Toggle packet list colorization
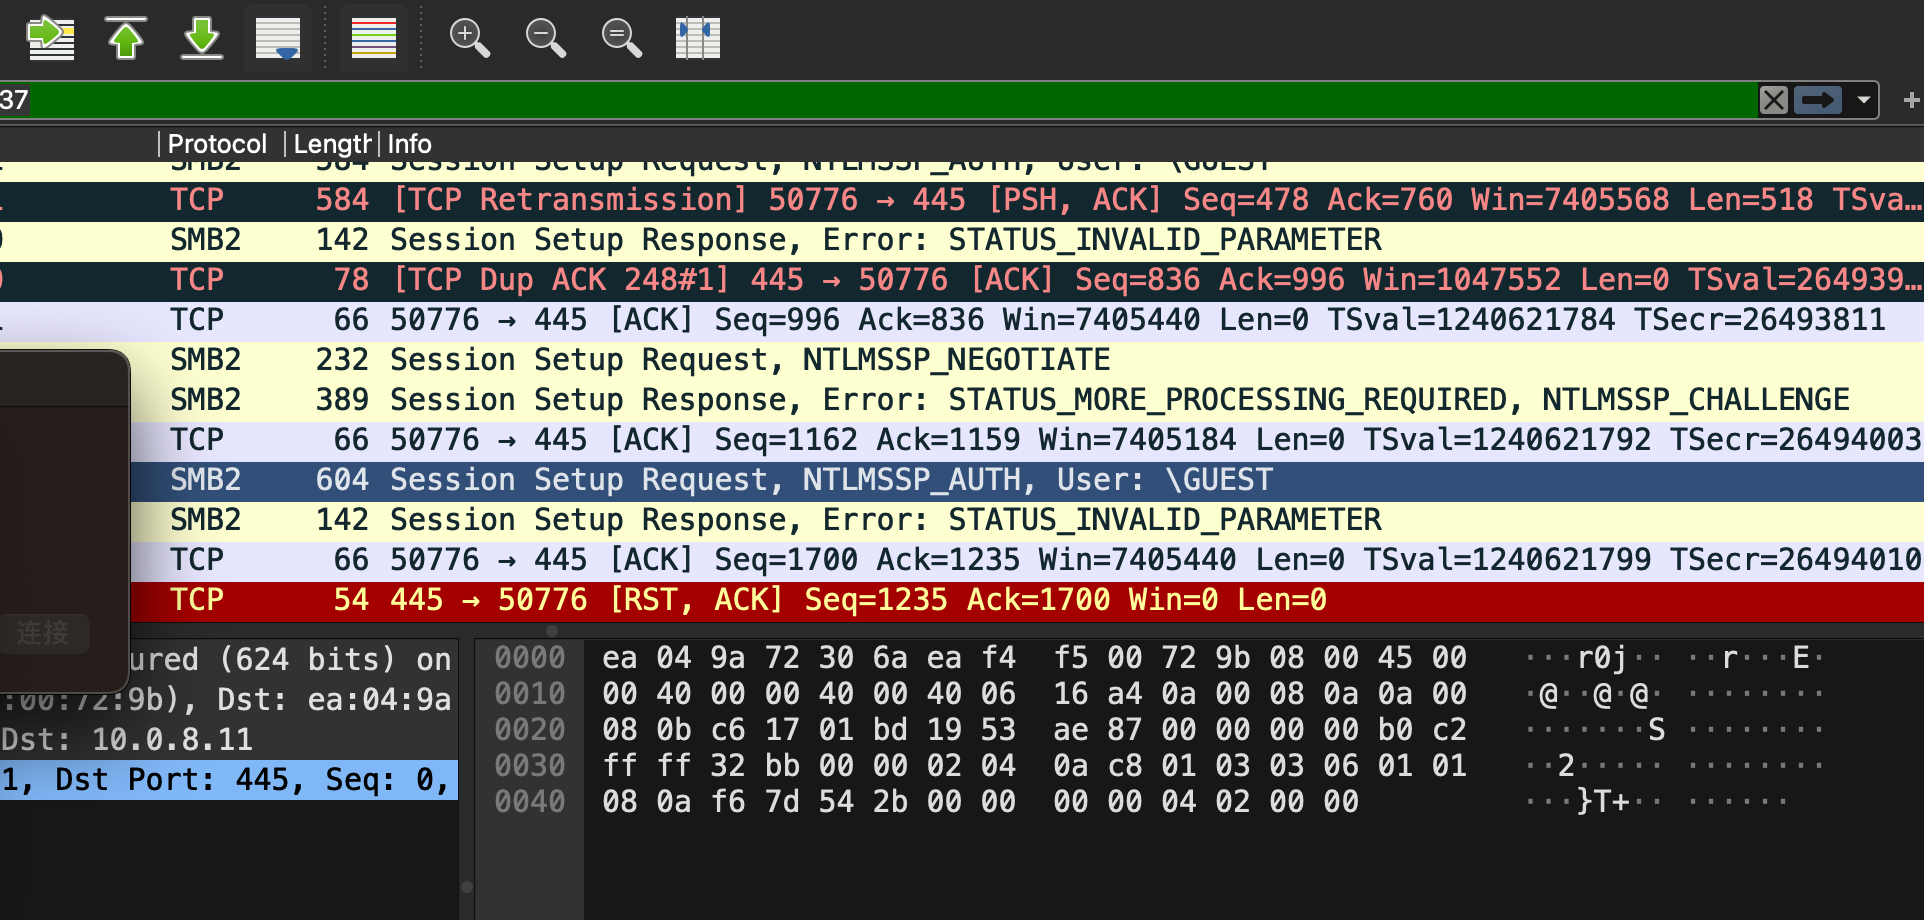1924x920 pixels. pyautogui.click(x=374, y=39)
